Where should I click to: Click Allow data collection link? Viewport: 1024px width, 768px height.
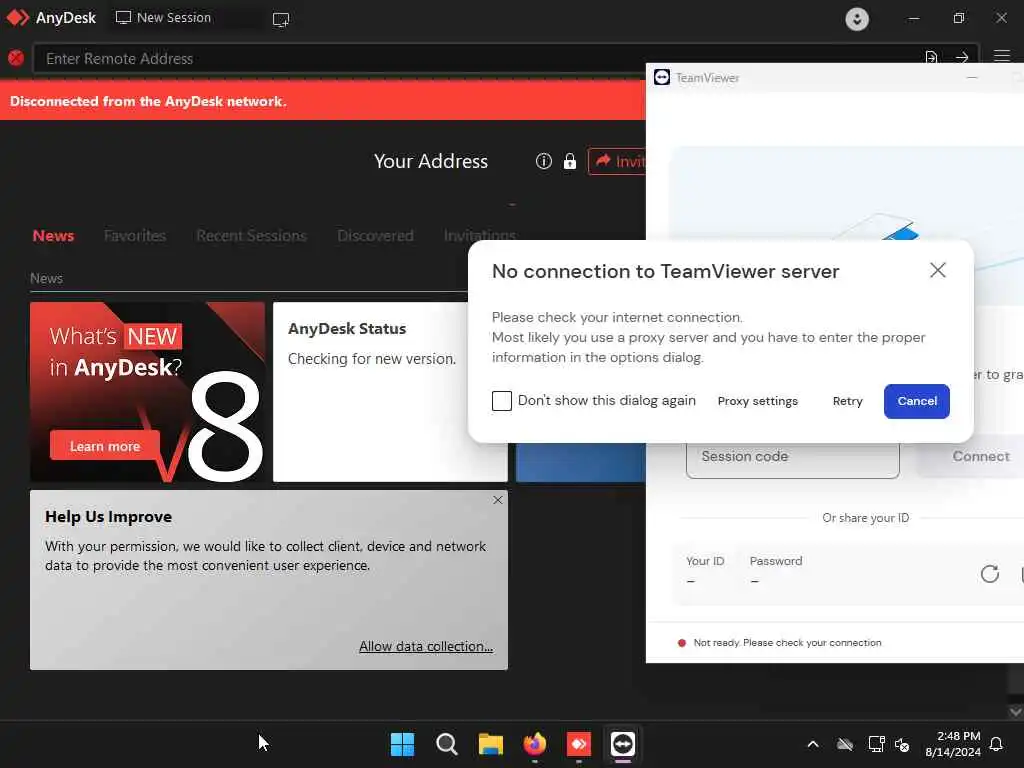click(426, 646)
